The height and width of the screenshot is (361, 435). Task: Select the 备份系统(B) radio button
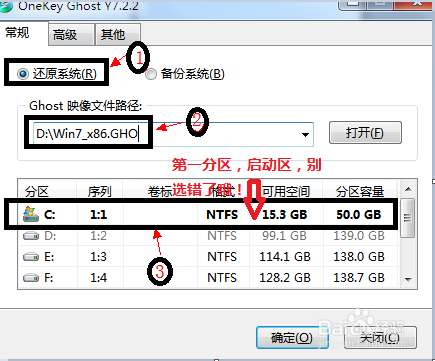point(184,74)
